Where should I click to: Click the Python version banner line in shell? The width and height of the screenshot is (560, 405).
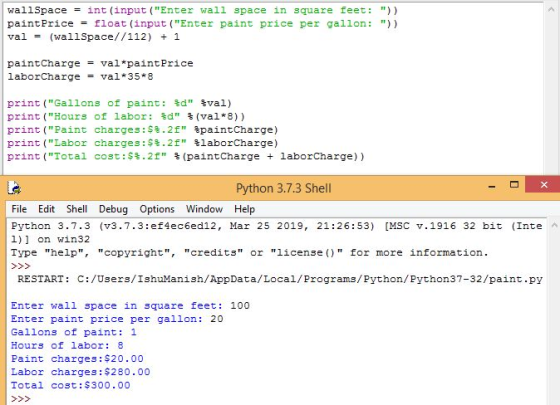(x=277, y=226)
